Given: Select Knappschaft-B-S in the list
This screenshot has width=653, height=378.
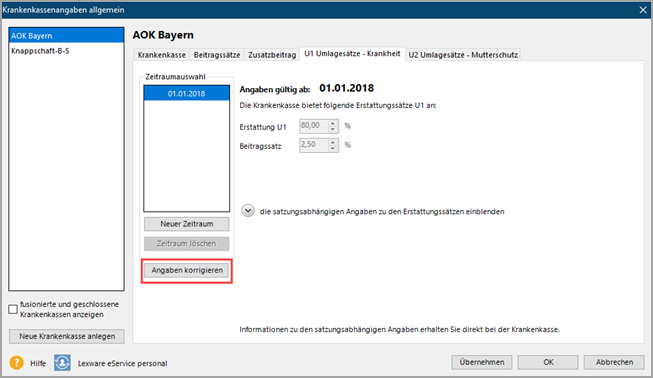Looking at the screenshot, I should pos(66,51).
